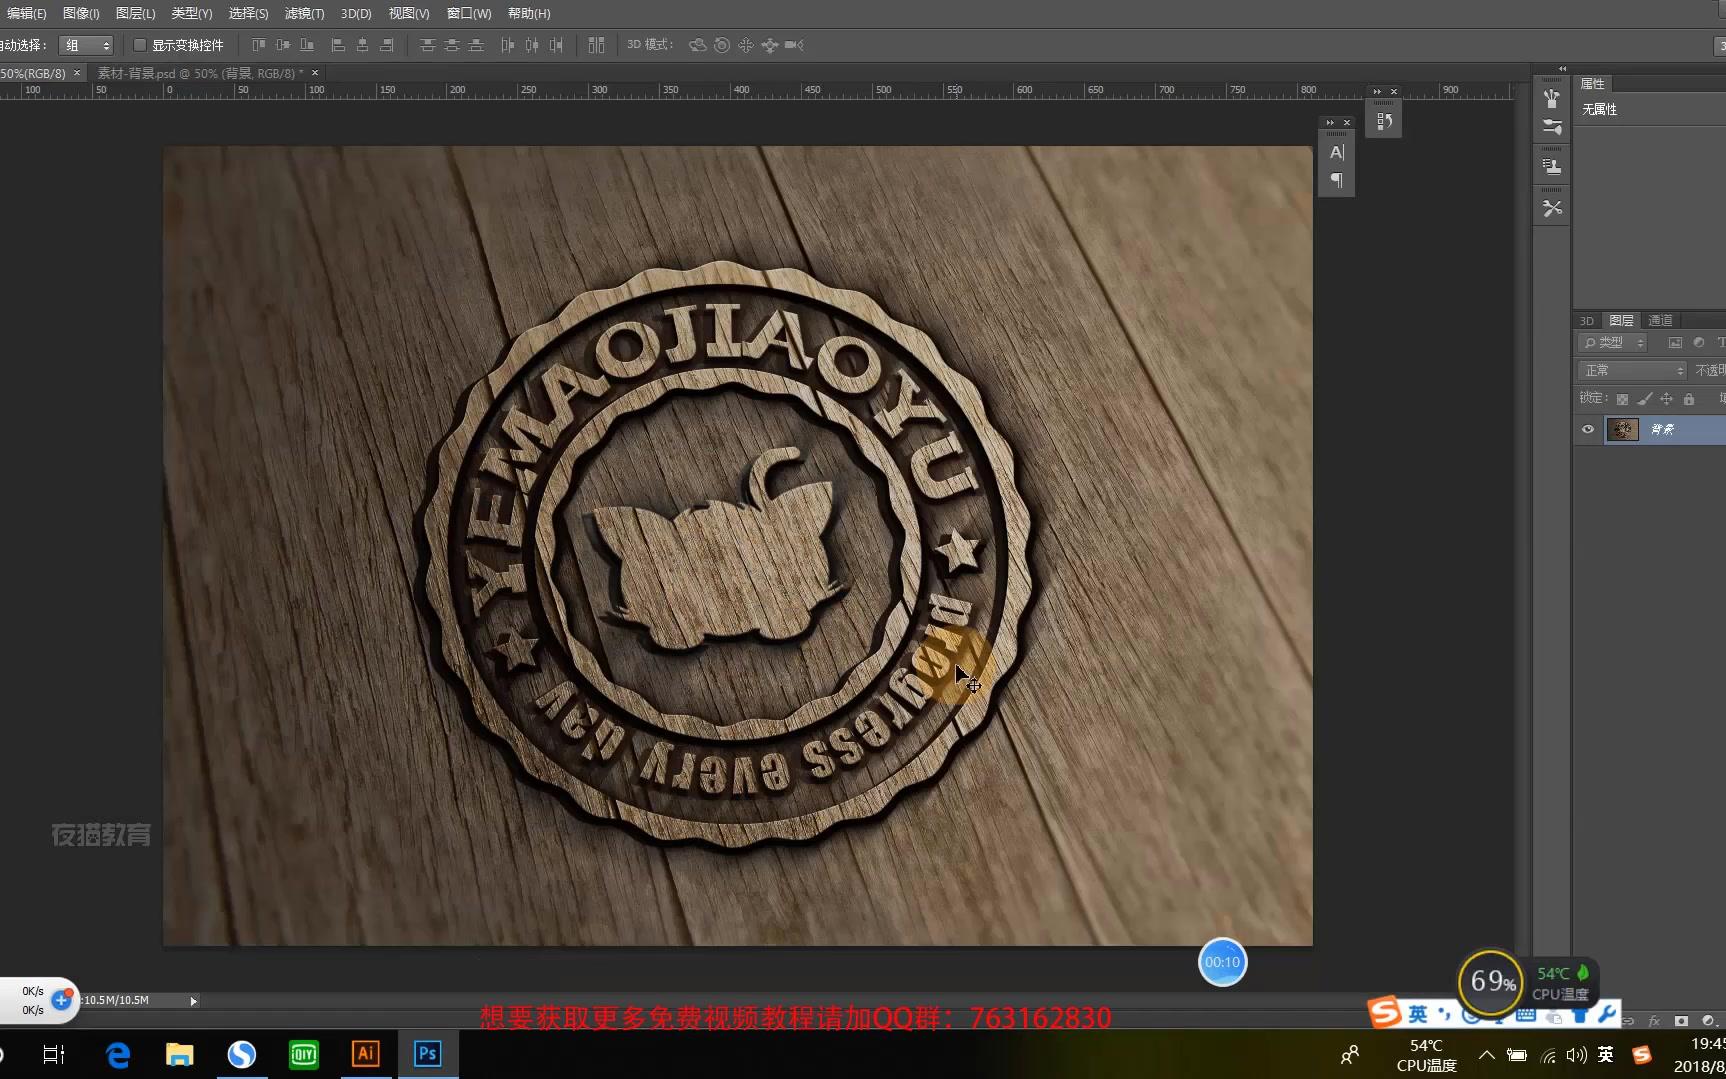Open the 图层(L) menu
Image resolution: width=1726 pixels, height=1079 pixels.
tap(135, 13)
